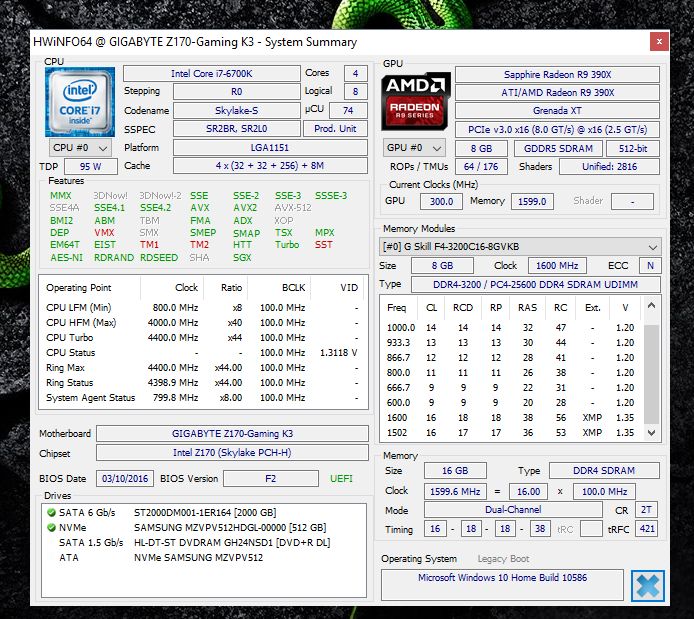Click the 512-bit bus width field
The width and height of the screenshot is (694, 619).
click(x=633, y=149)
